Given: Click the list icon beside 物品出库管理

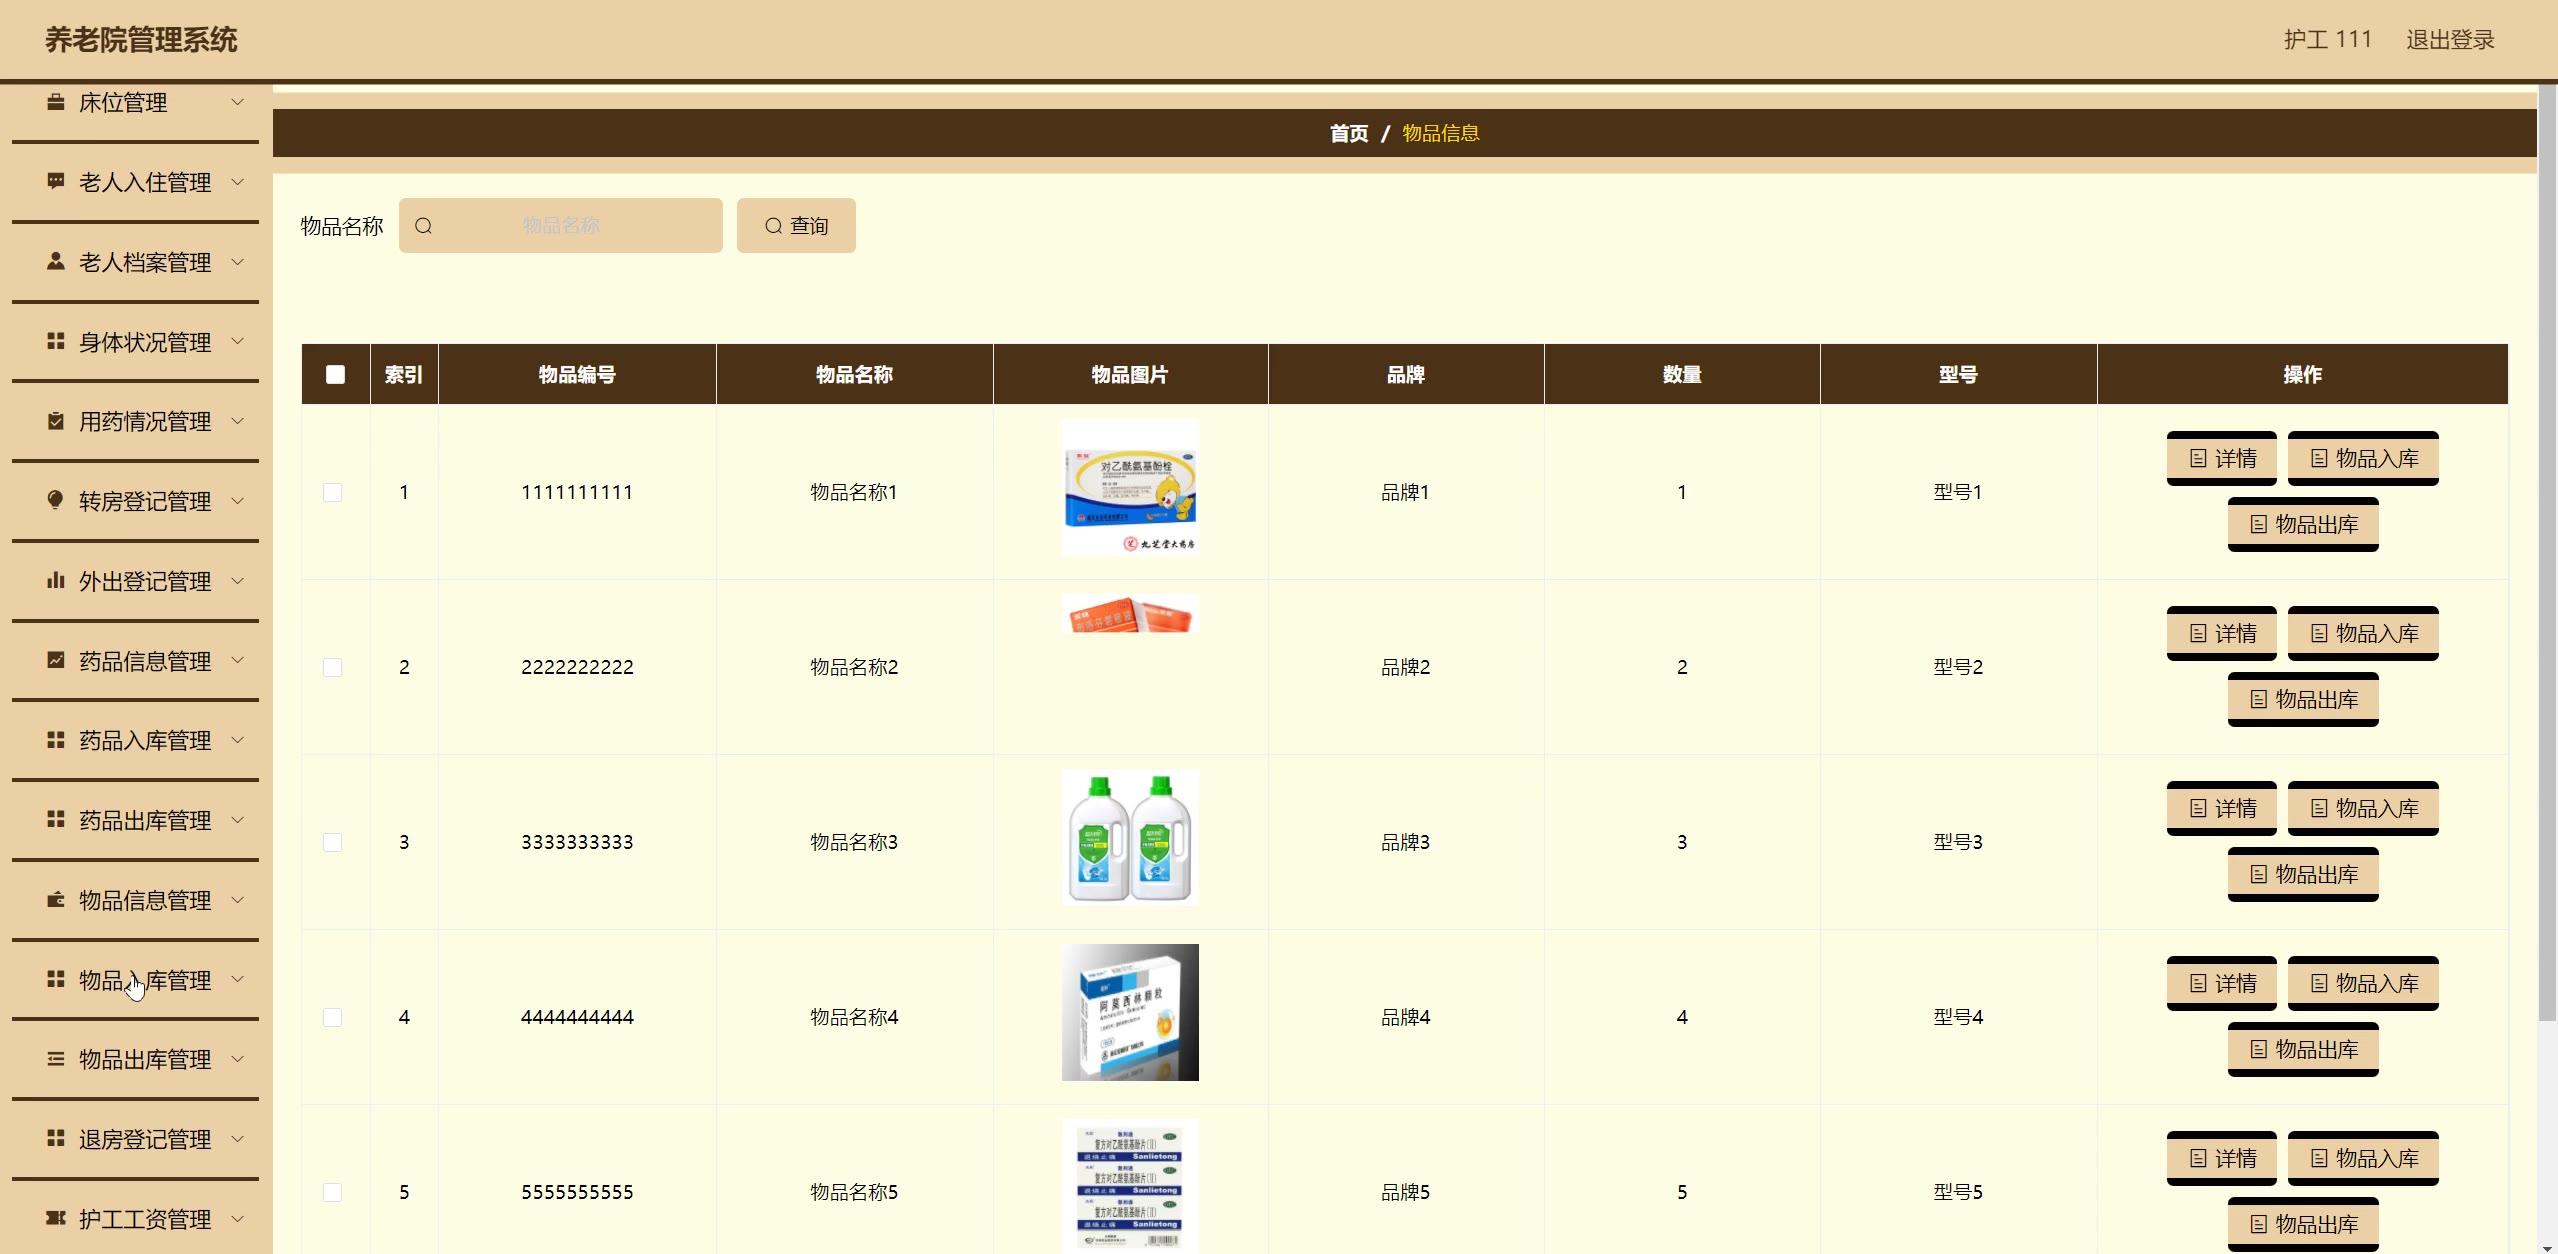Looking at the screenshot, I should (56, 1059).
